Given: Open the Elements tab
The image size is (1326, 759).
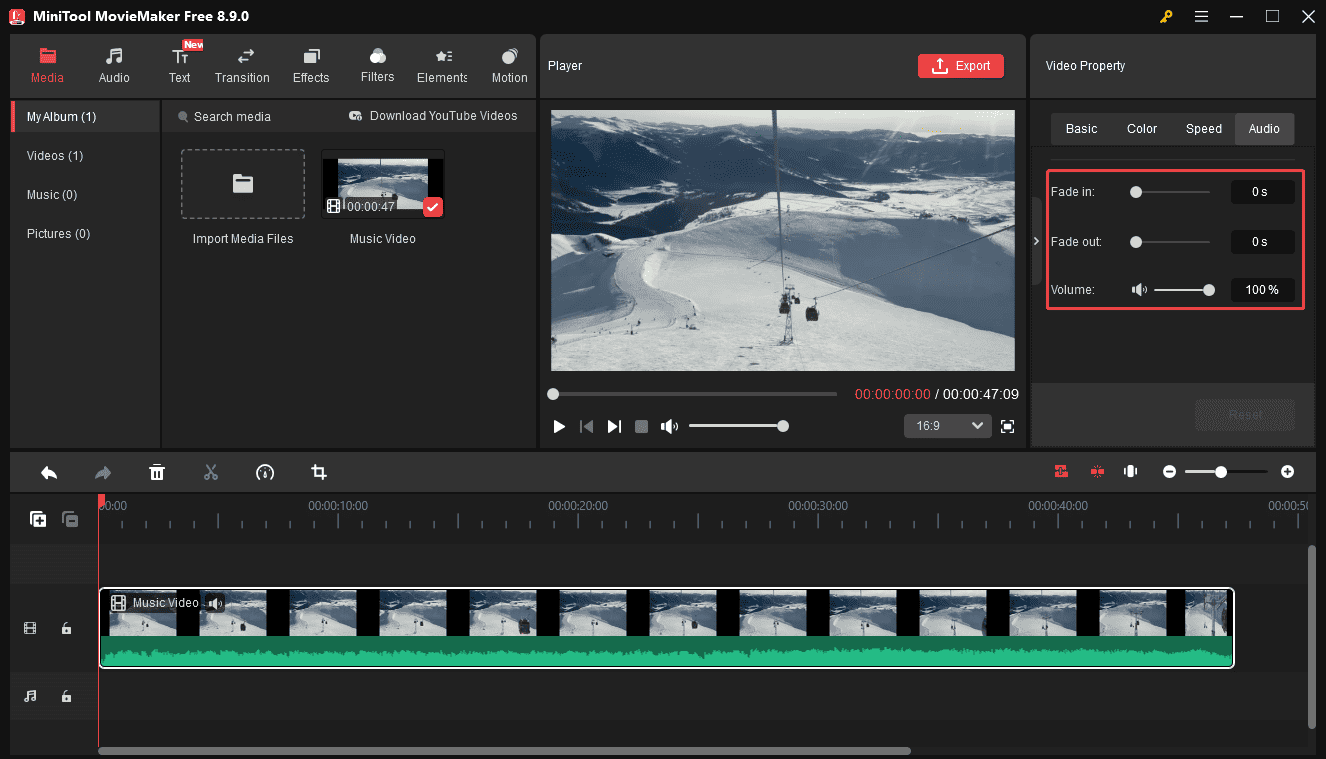Looking at the screenshot, I should [442, 66].
